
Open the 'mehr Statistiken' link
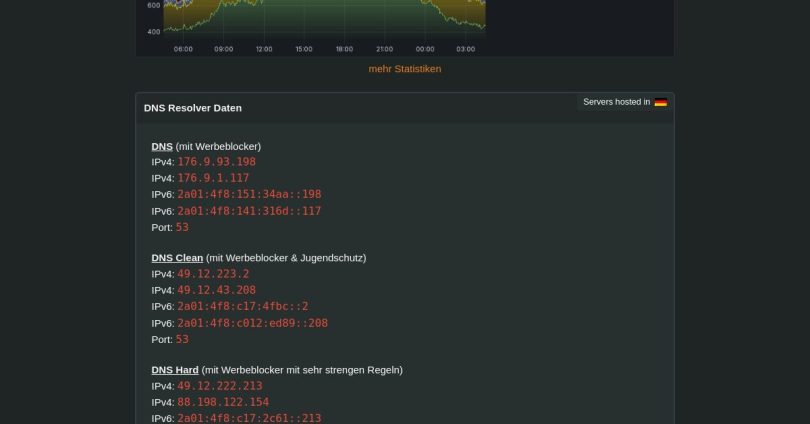pyautogui.click(x=404, y=69)
